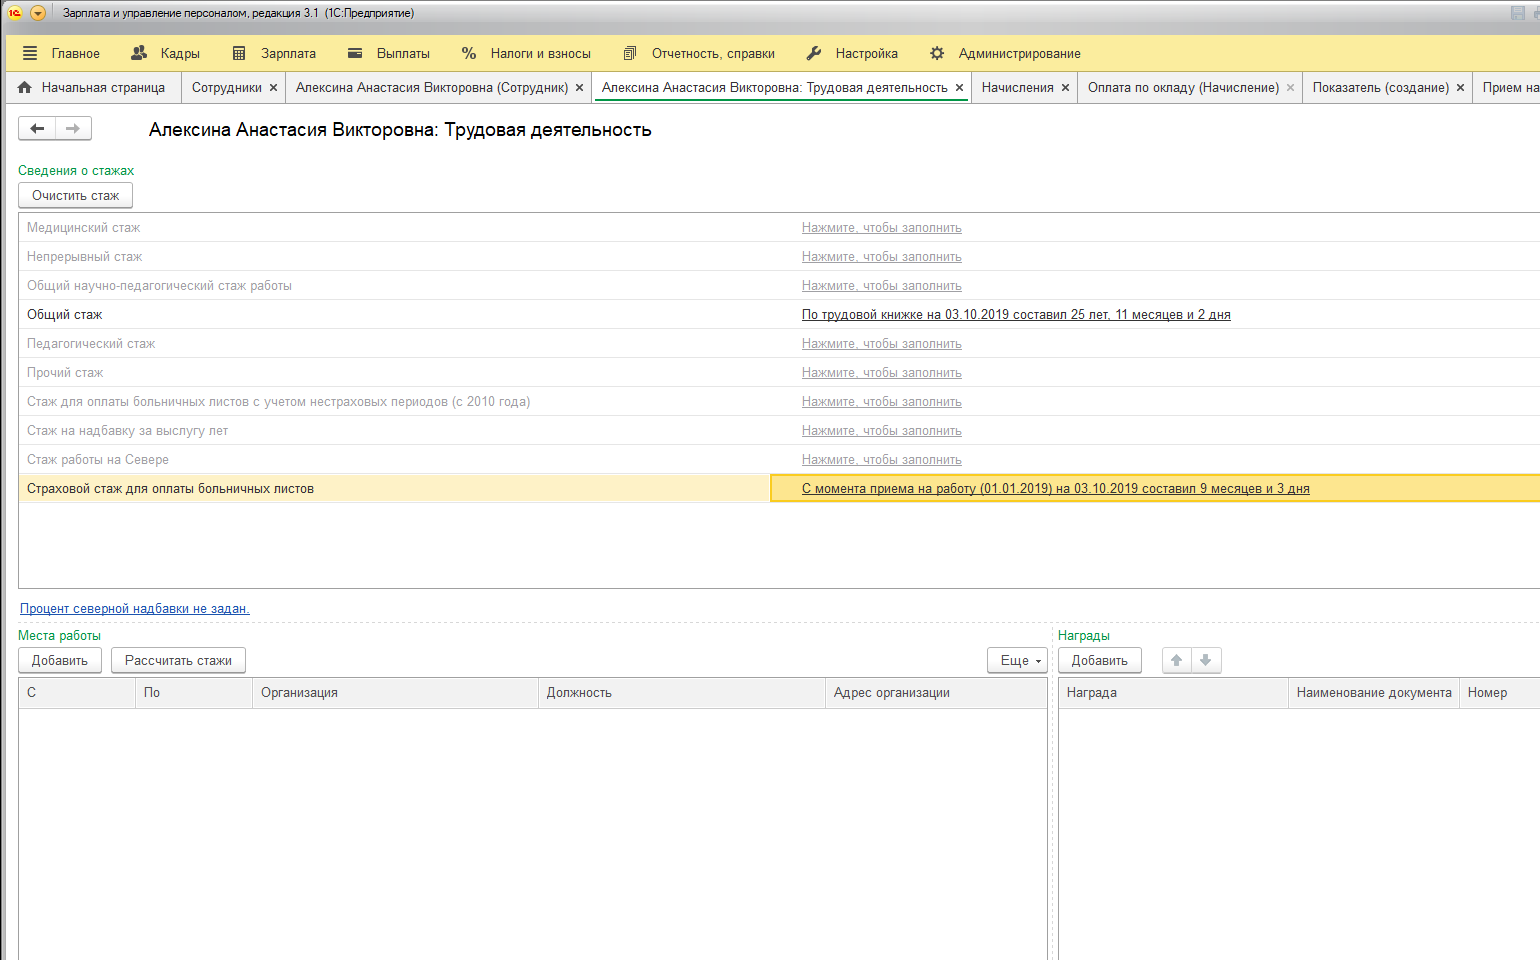Open the Налоги и взносы section
Viewport: 1540px width, 960px height.
(526, 53)
